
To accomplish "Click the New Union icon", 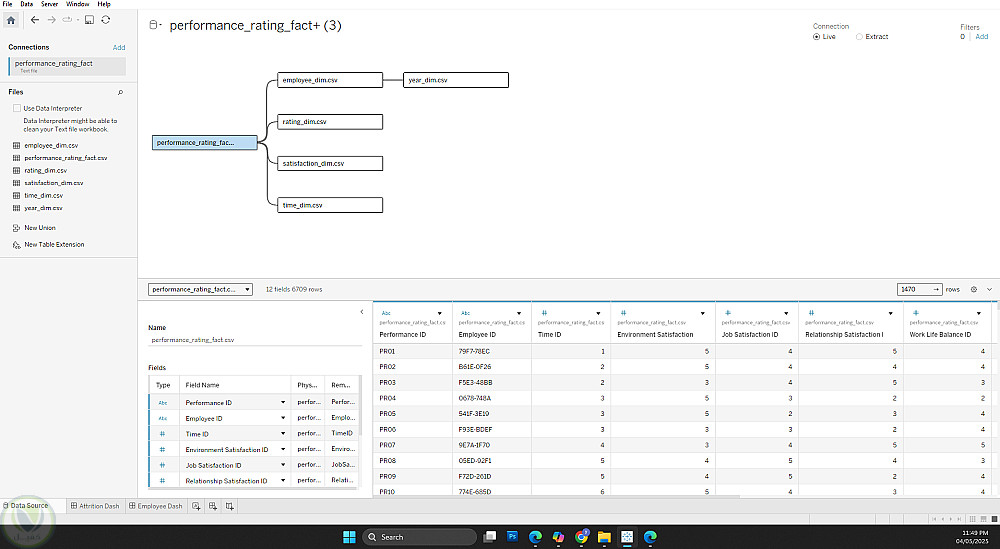I will (17, 228).
